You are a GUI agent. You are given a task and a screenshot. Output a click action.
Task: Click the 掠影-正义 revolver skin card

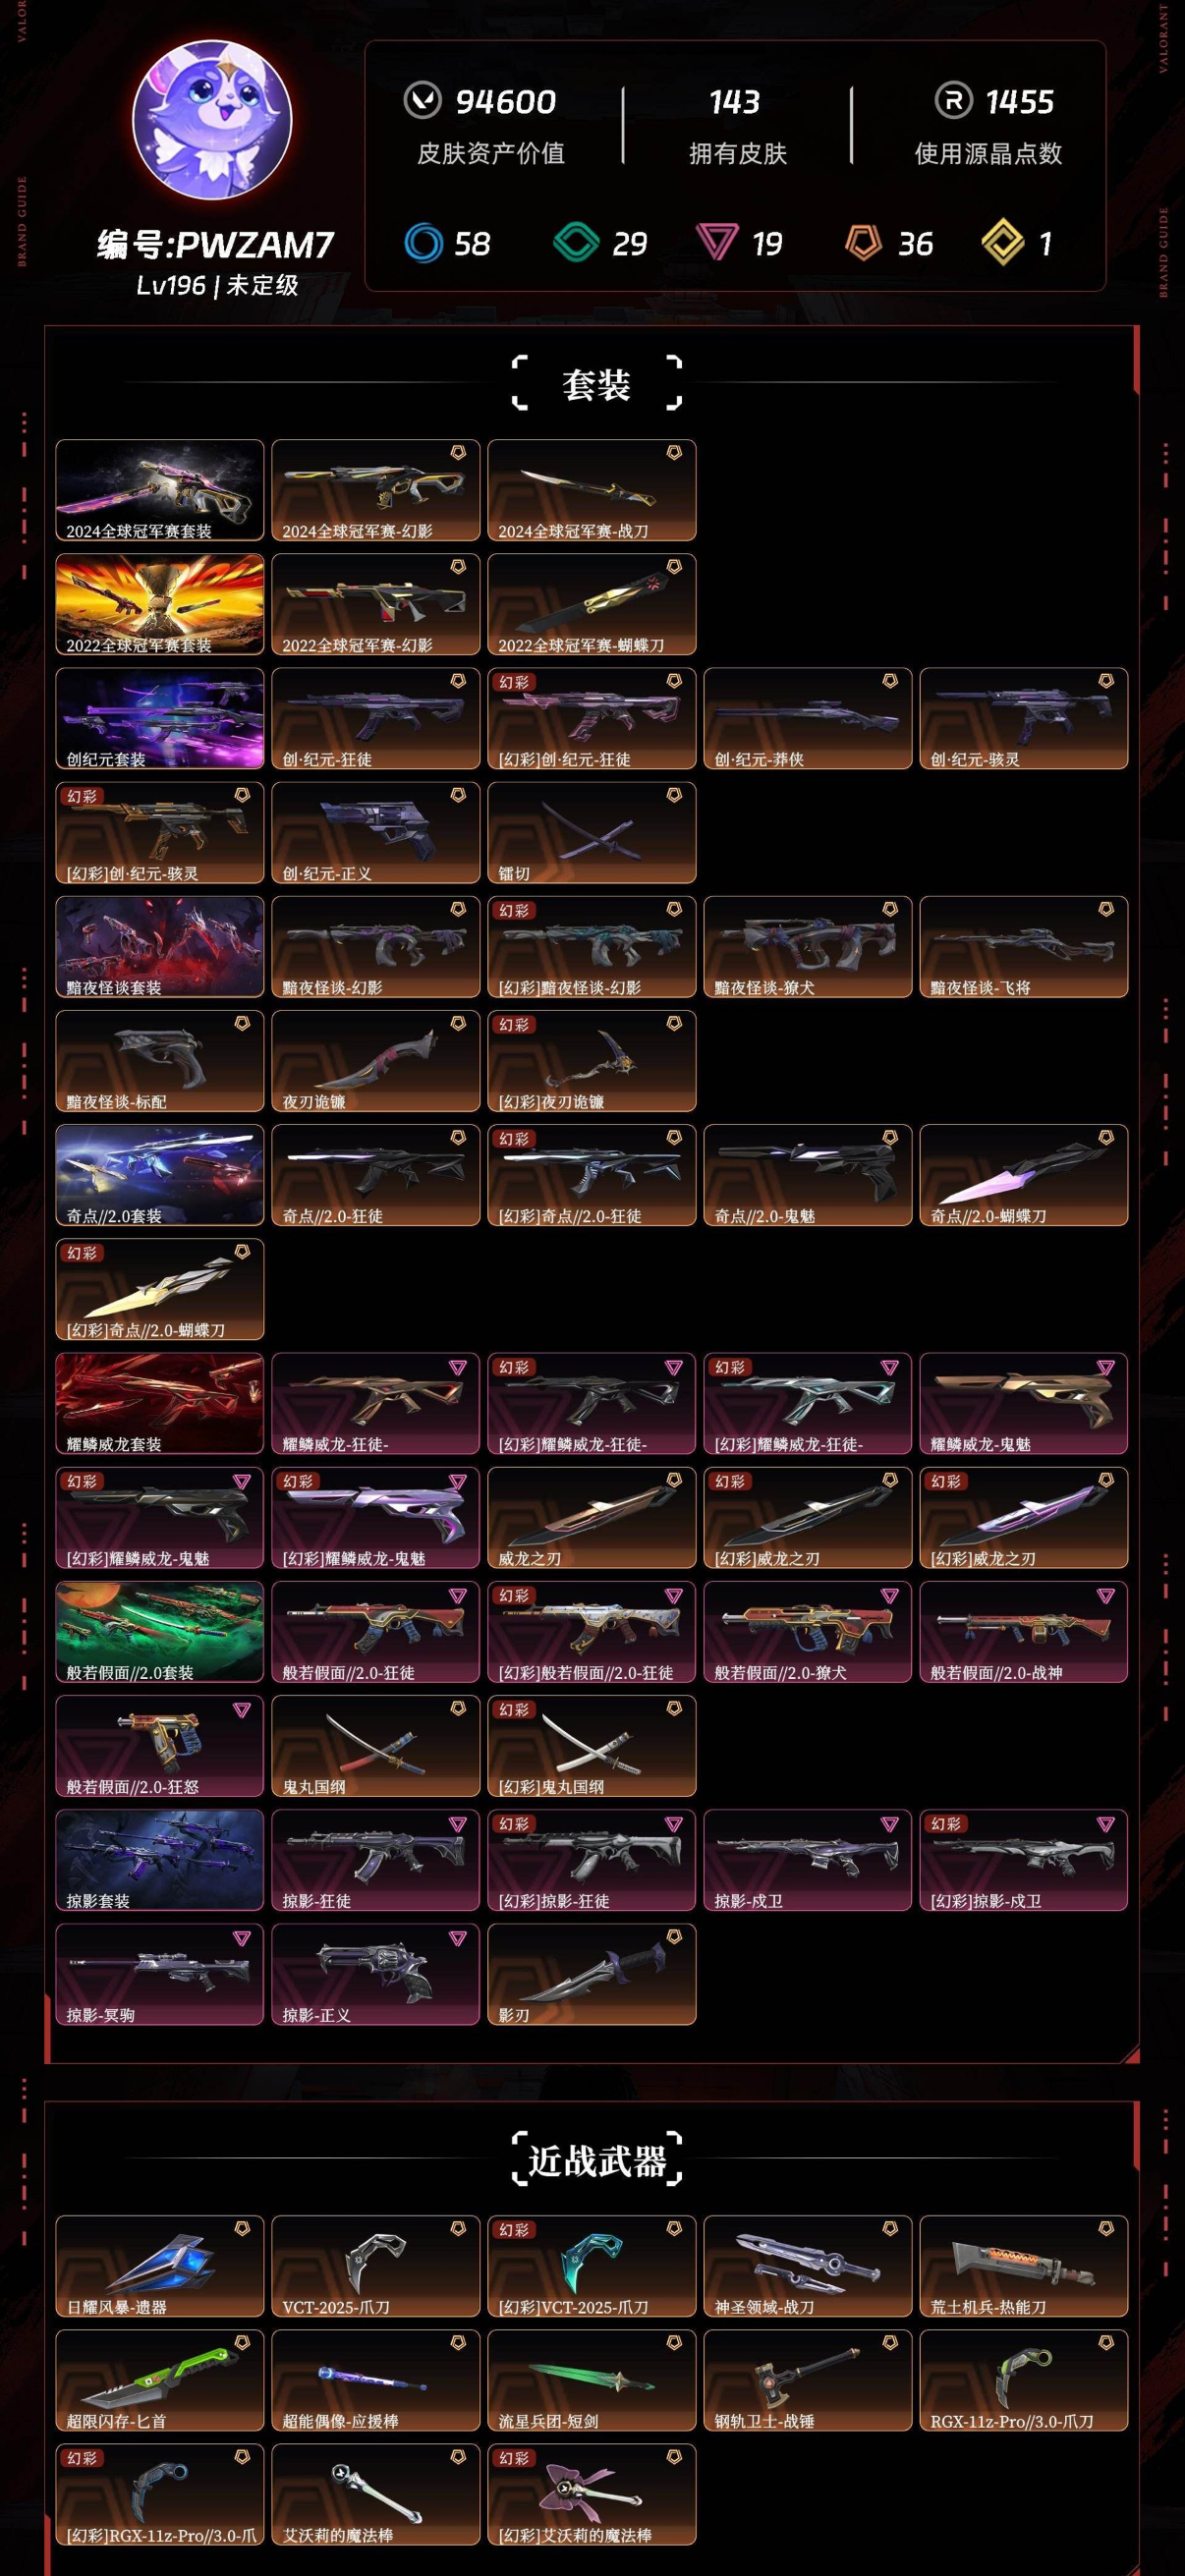coord(376,1974)
